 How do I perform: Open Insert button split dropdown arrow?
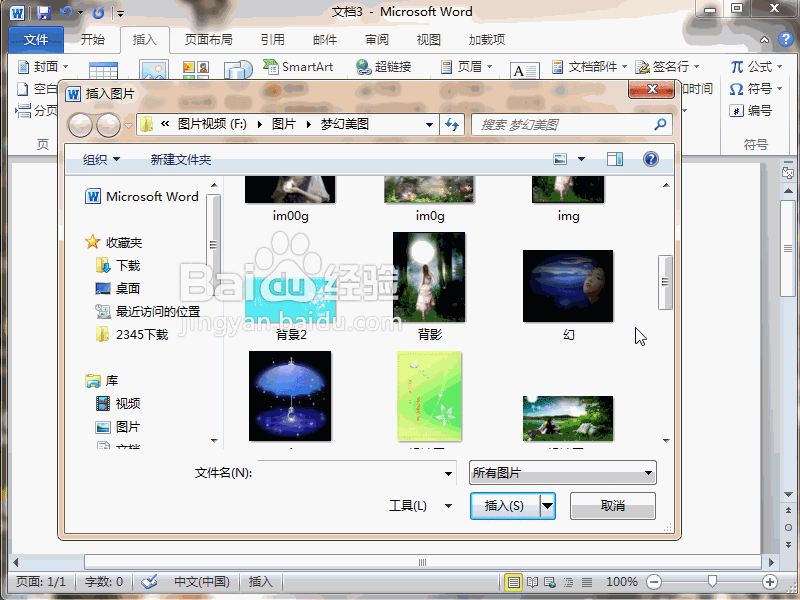click(547, 506)
